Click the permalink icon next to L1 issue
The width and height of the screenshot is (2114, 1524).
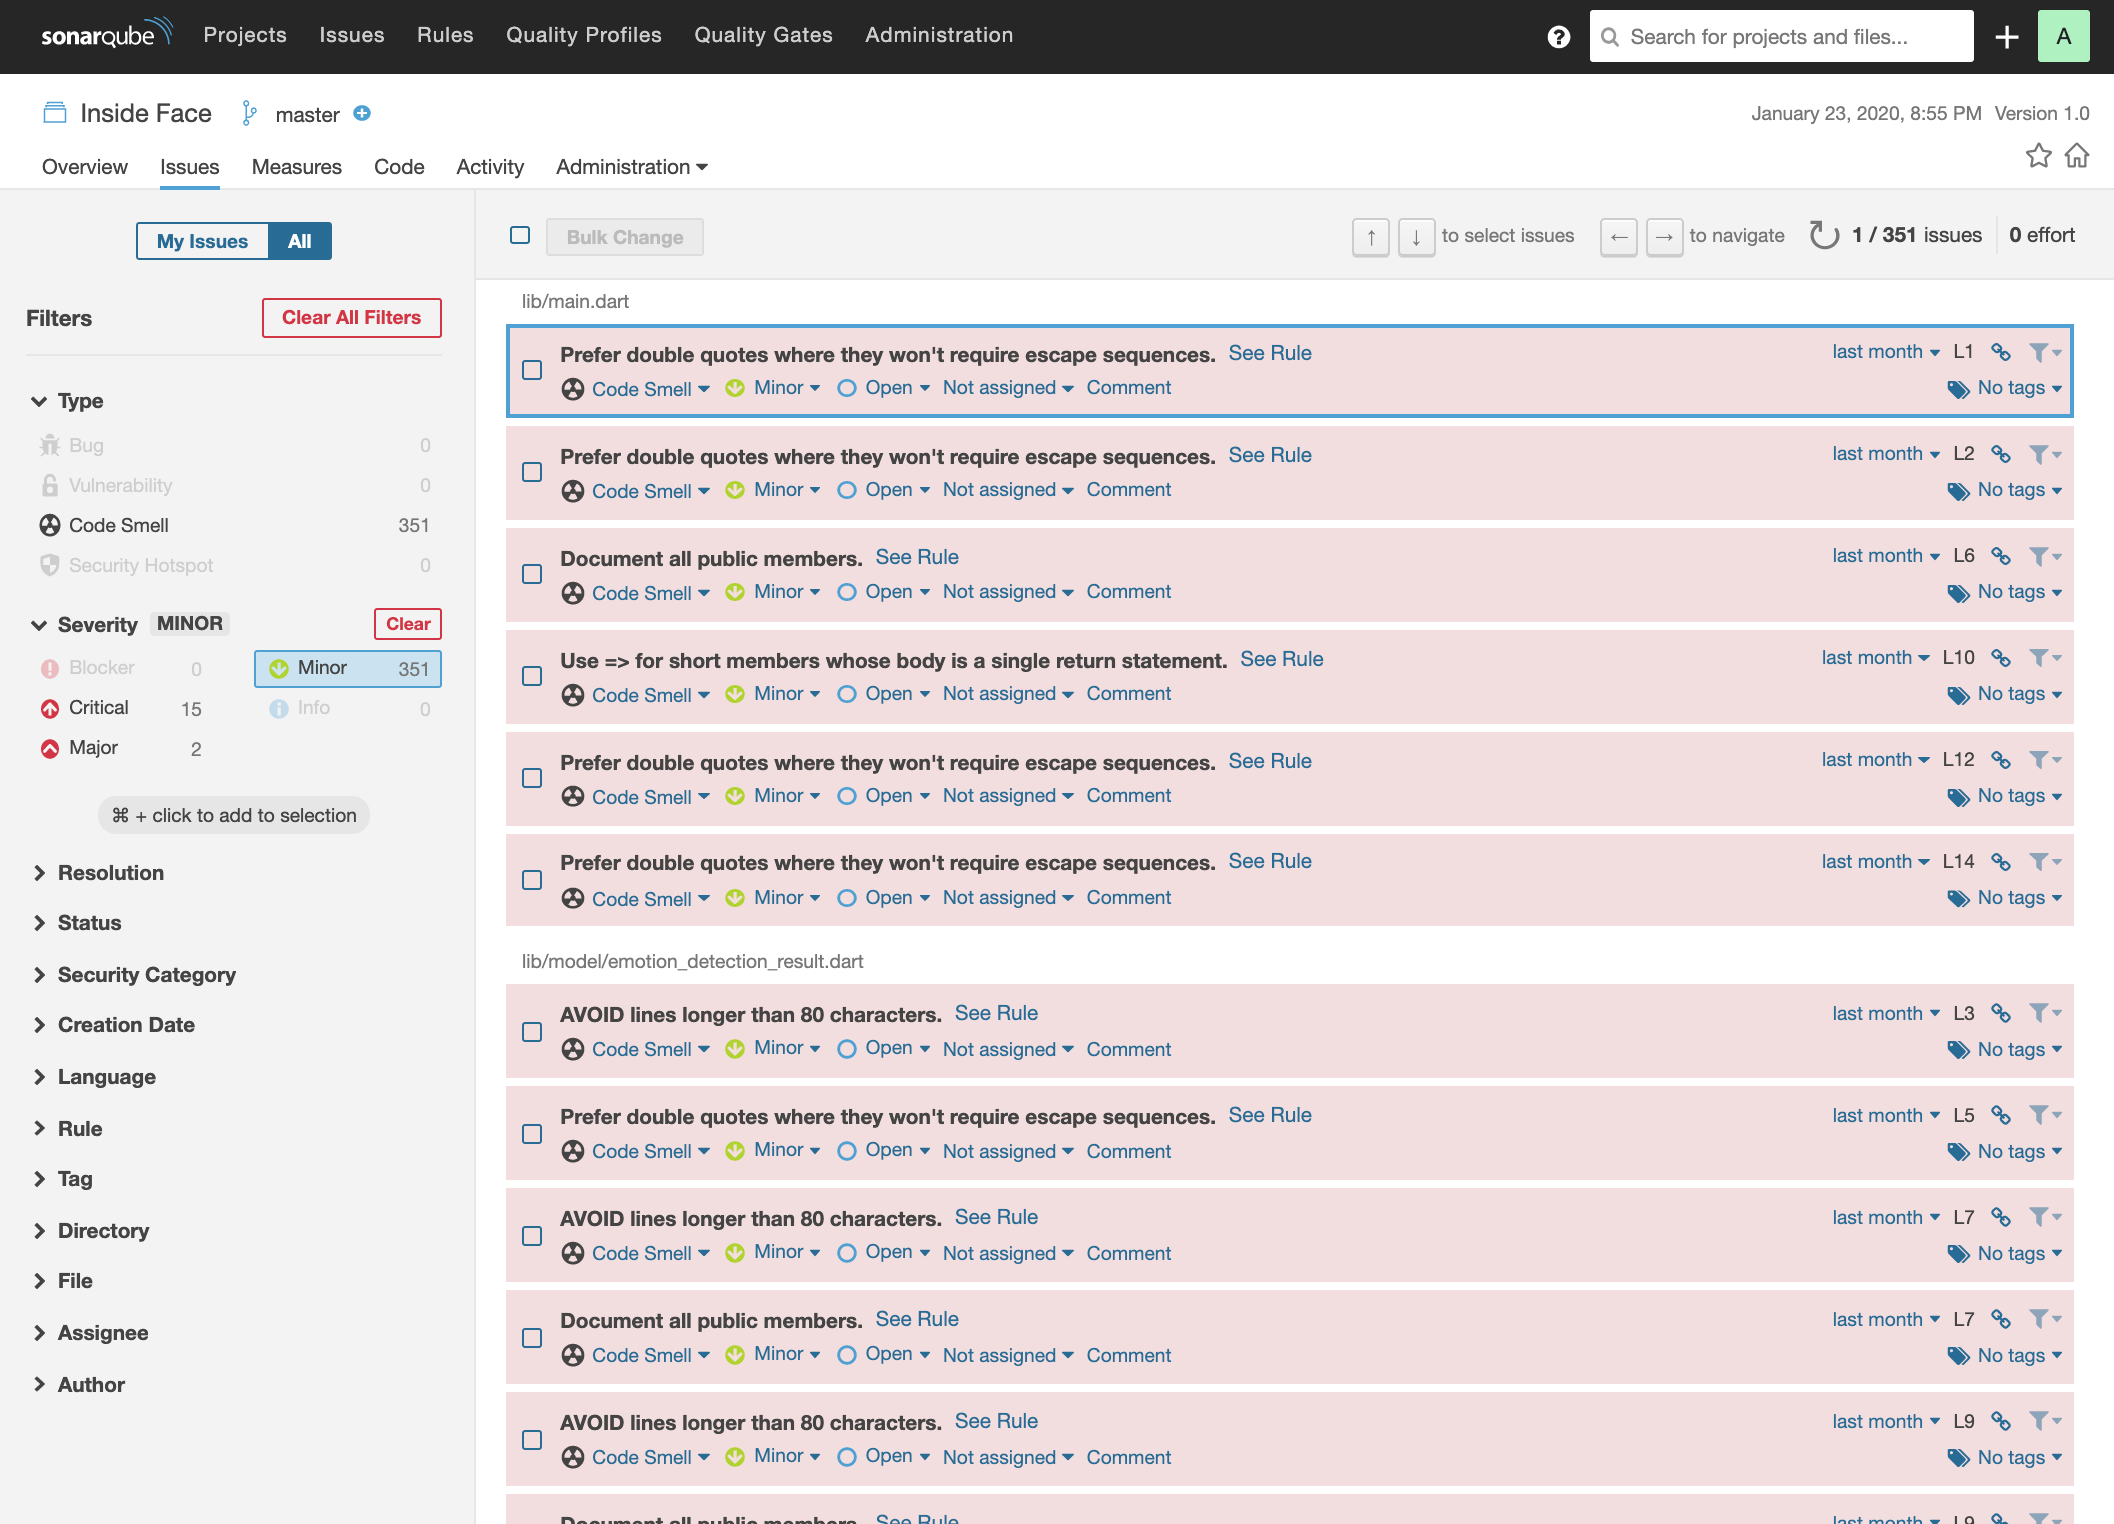2001,352
